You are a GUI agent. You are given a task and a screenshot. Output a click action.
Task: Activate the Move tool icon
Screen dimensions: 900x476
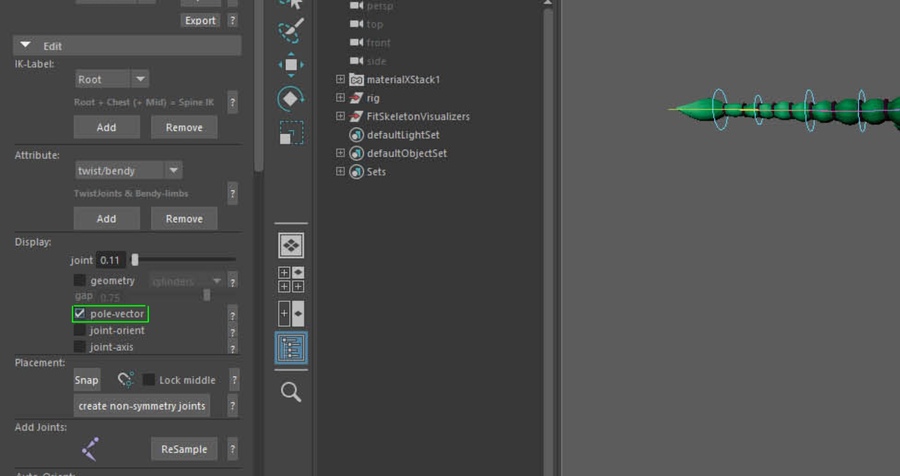click(x=291, y=65)
